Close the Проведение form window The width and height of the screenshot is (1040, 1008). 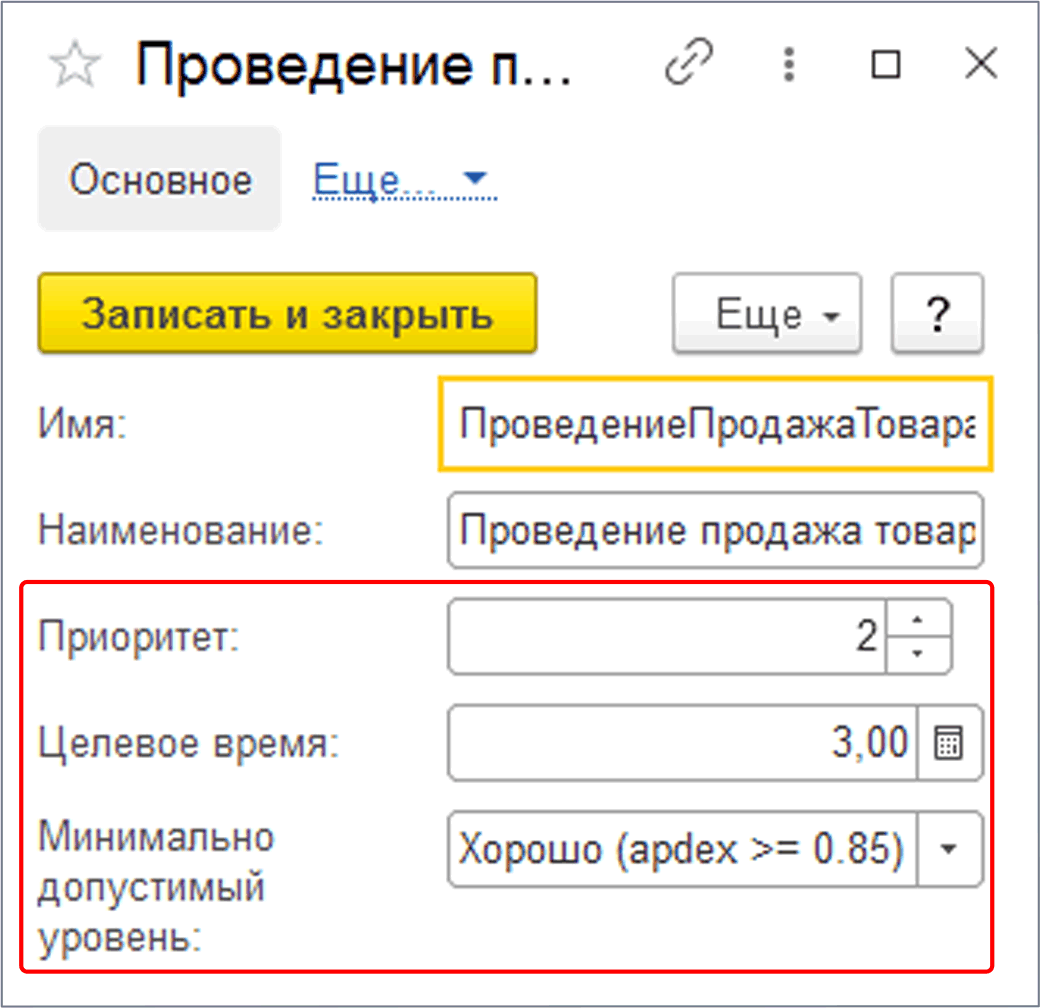[x=980, y=66]
